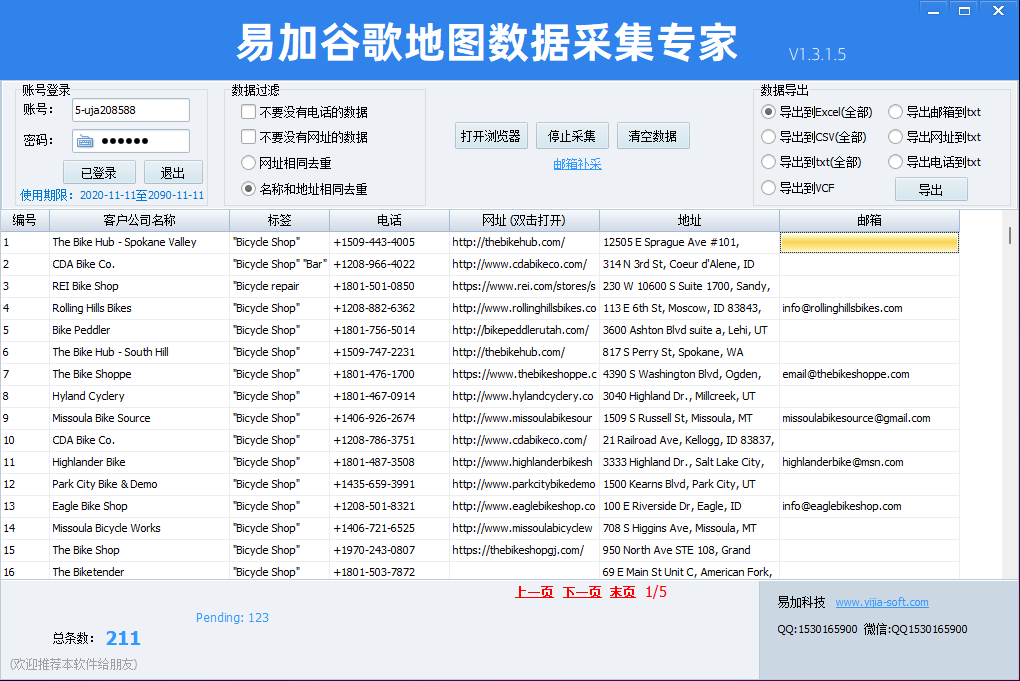Click the total count 211 value
The width and height of the screenshot is (1020, 681).
[123, 638]
